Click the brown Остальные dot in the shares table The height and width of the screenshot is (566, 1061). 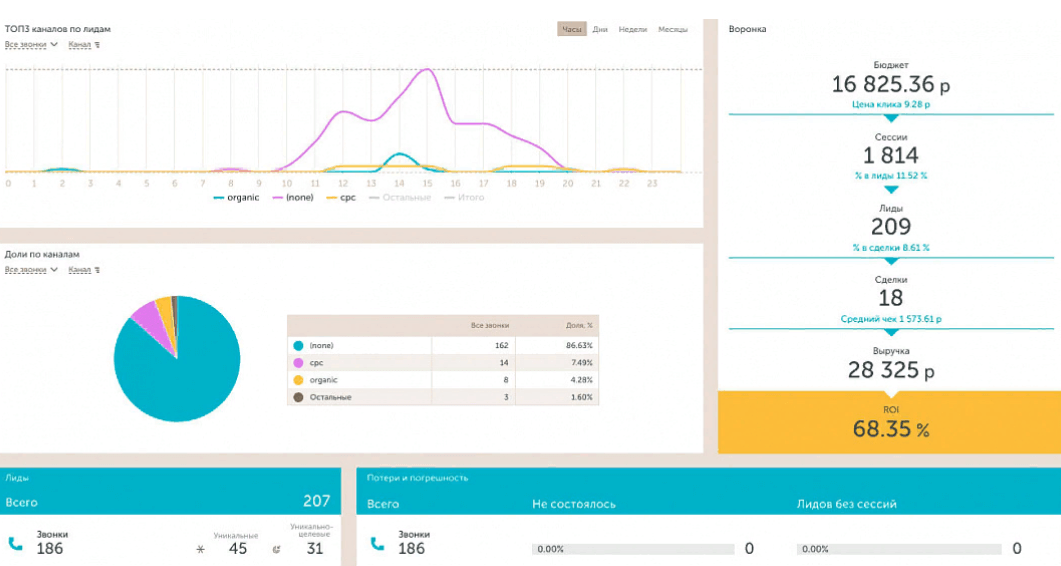[x=298, y=397]
